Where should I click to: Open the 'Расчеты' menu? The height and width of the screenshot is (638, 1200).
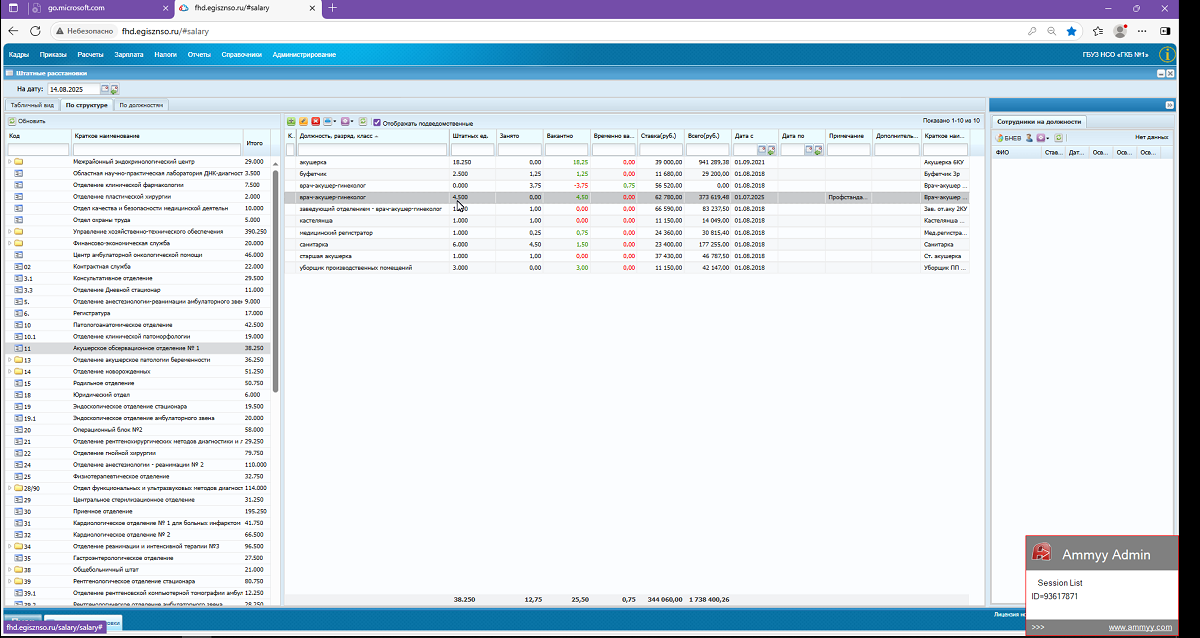tap(91, 54)
